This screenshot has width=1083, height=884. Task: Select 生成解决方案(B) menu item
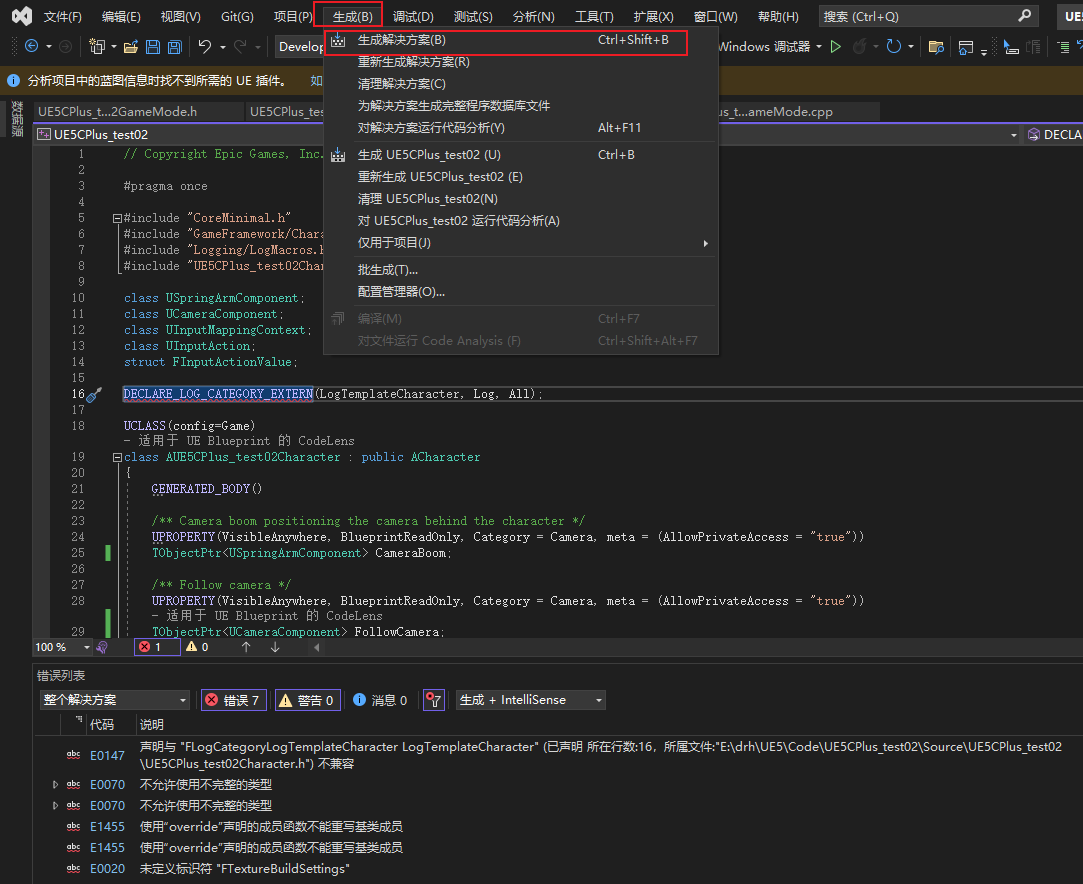[x=521, y=40]
